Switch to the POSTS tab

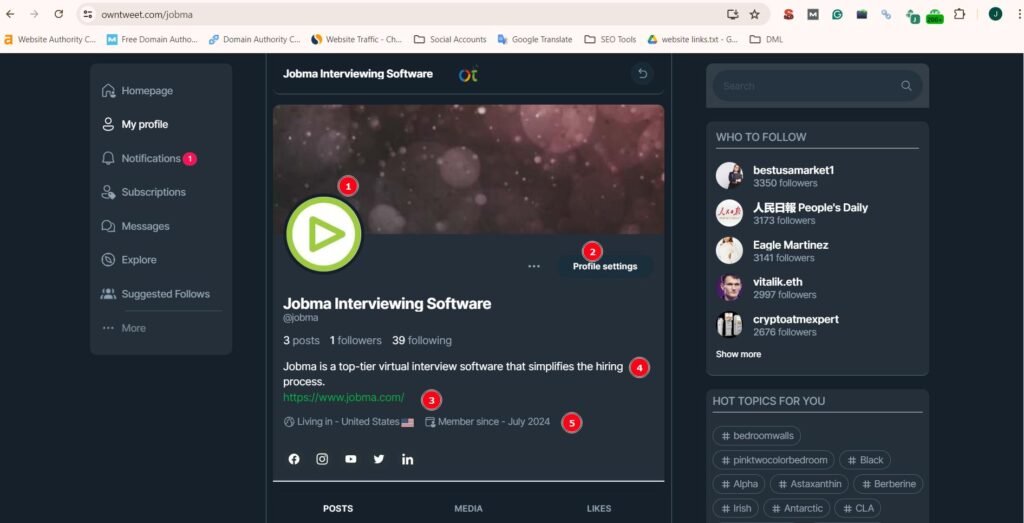(338, 509)
